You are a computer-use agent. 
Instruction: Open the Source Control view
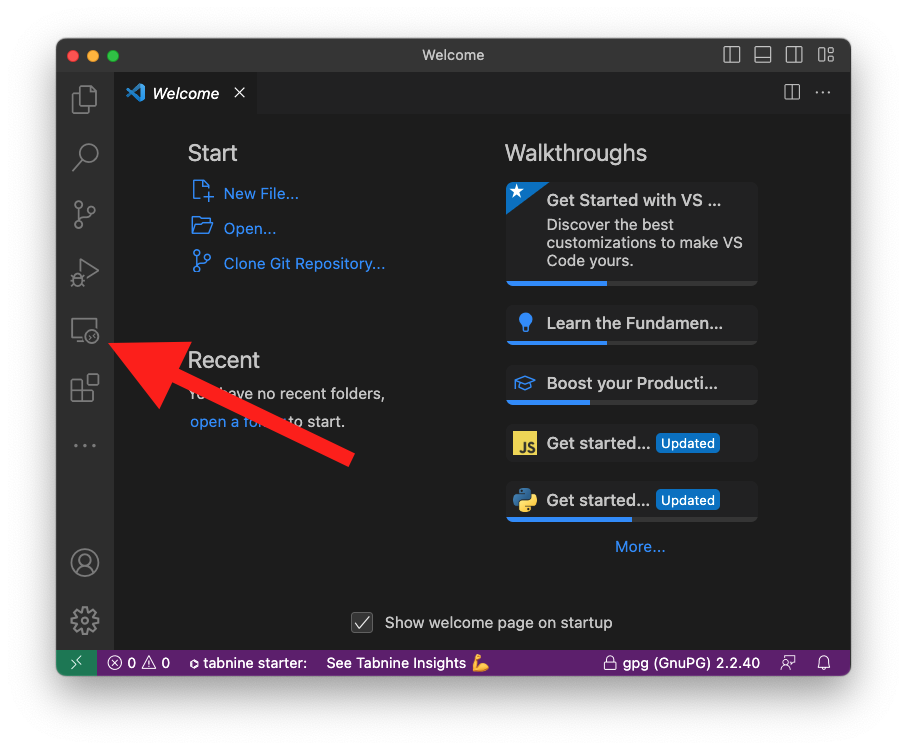coord(85,214)
